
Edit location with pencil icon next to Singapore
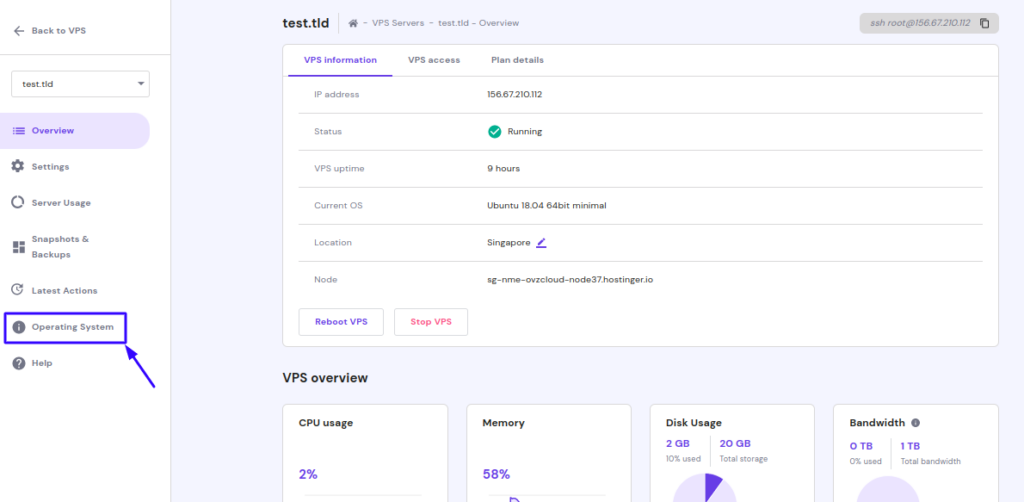click(x=541, y=242)
